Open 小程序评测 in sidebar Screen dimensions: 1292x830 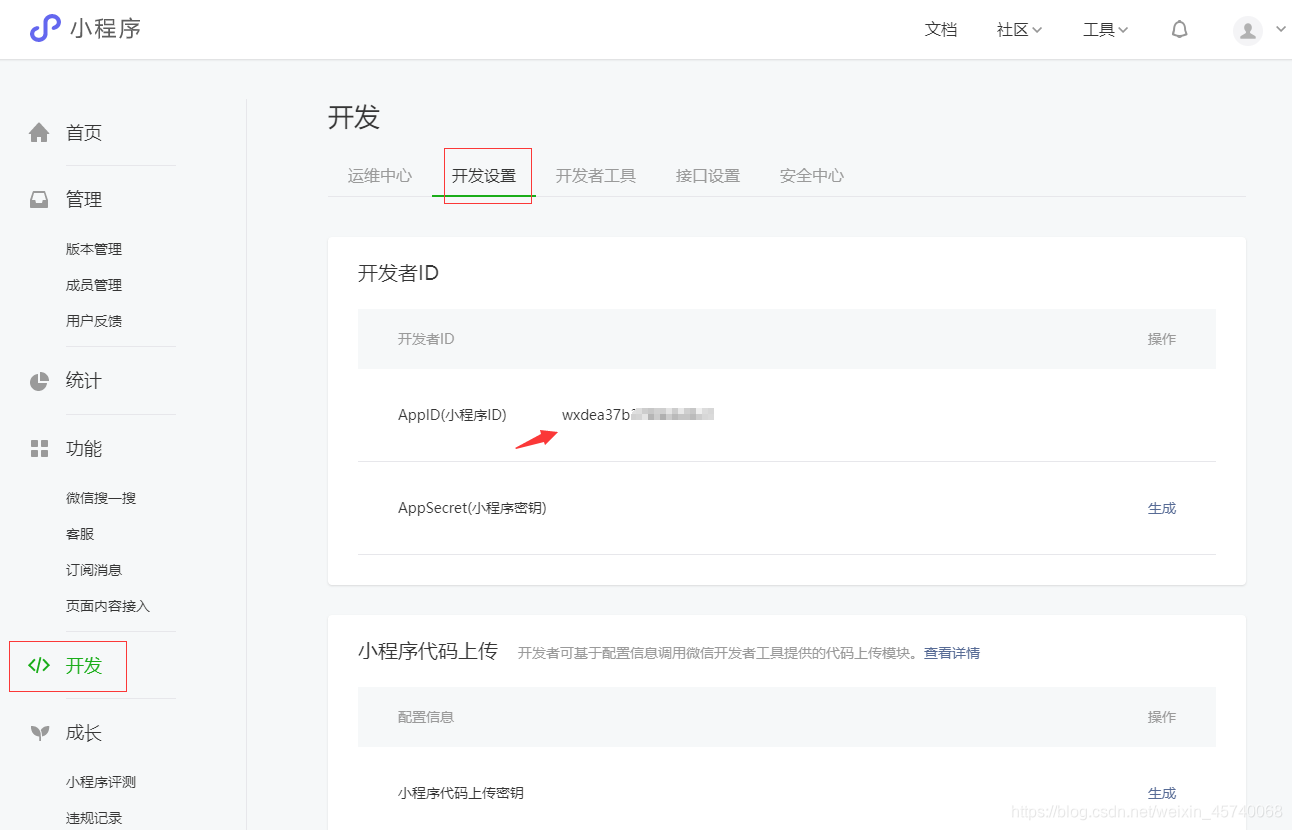pyautogui.click(x=101, y=782)
